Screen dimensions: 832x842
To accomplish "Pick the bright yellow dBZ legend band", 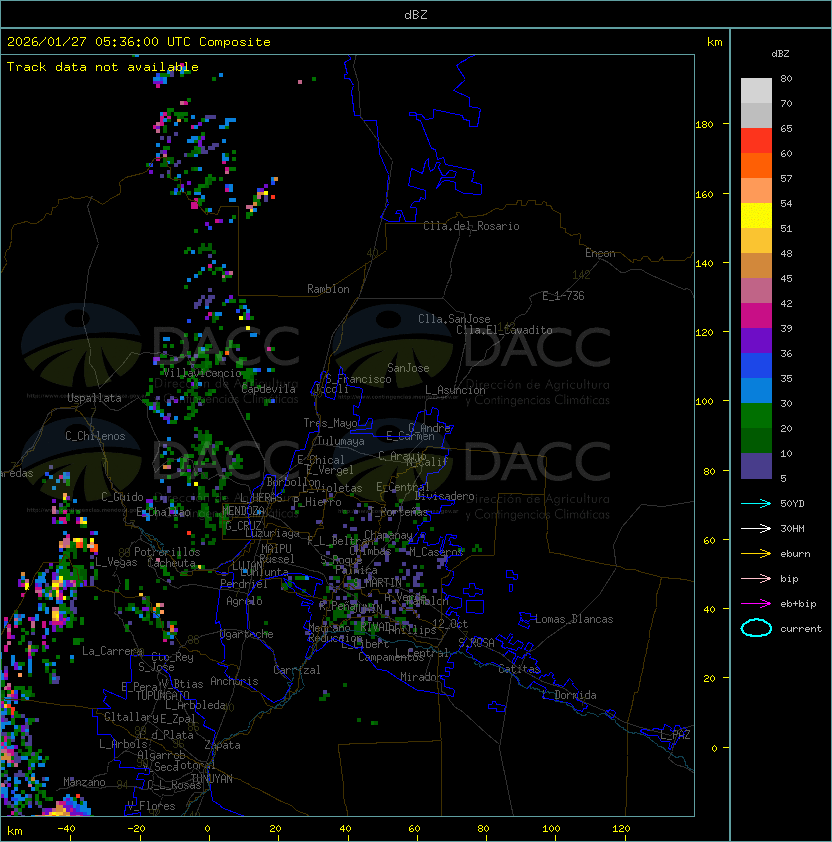I will pyautogui.click(x=756, y=216).
